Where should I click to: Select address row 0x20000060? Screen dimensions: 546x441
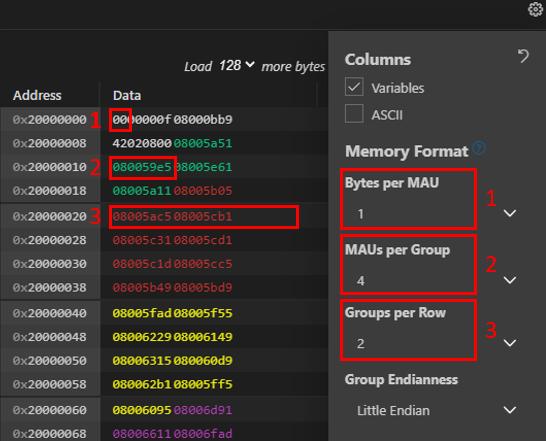coord(49,410)
